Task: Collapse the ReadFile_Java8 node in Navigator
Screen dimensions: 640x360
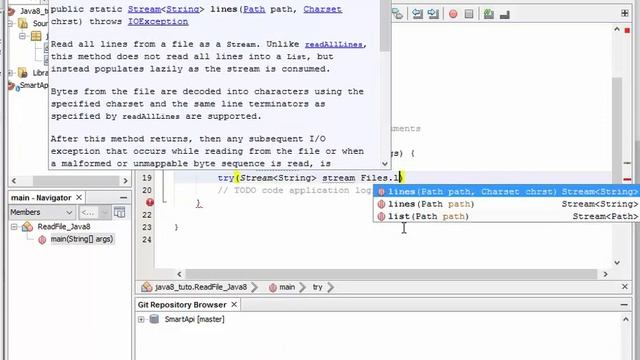Action: pos(14,227)
